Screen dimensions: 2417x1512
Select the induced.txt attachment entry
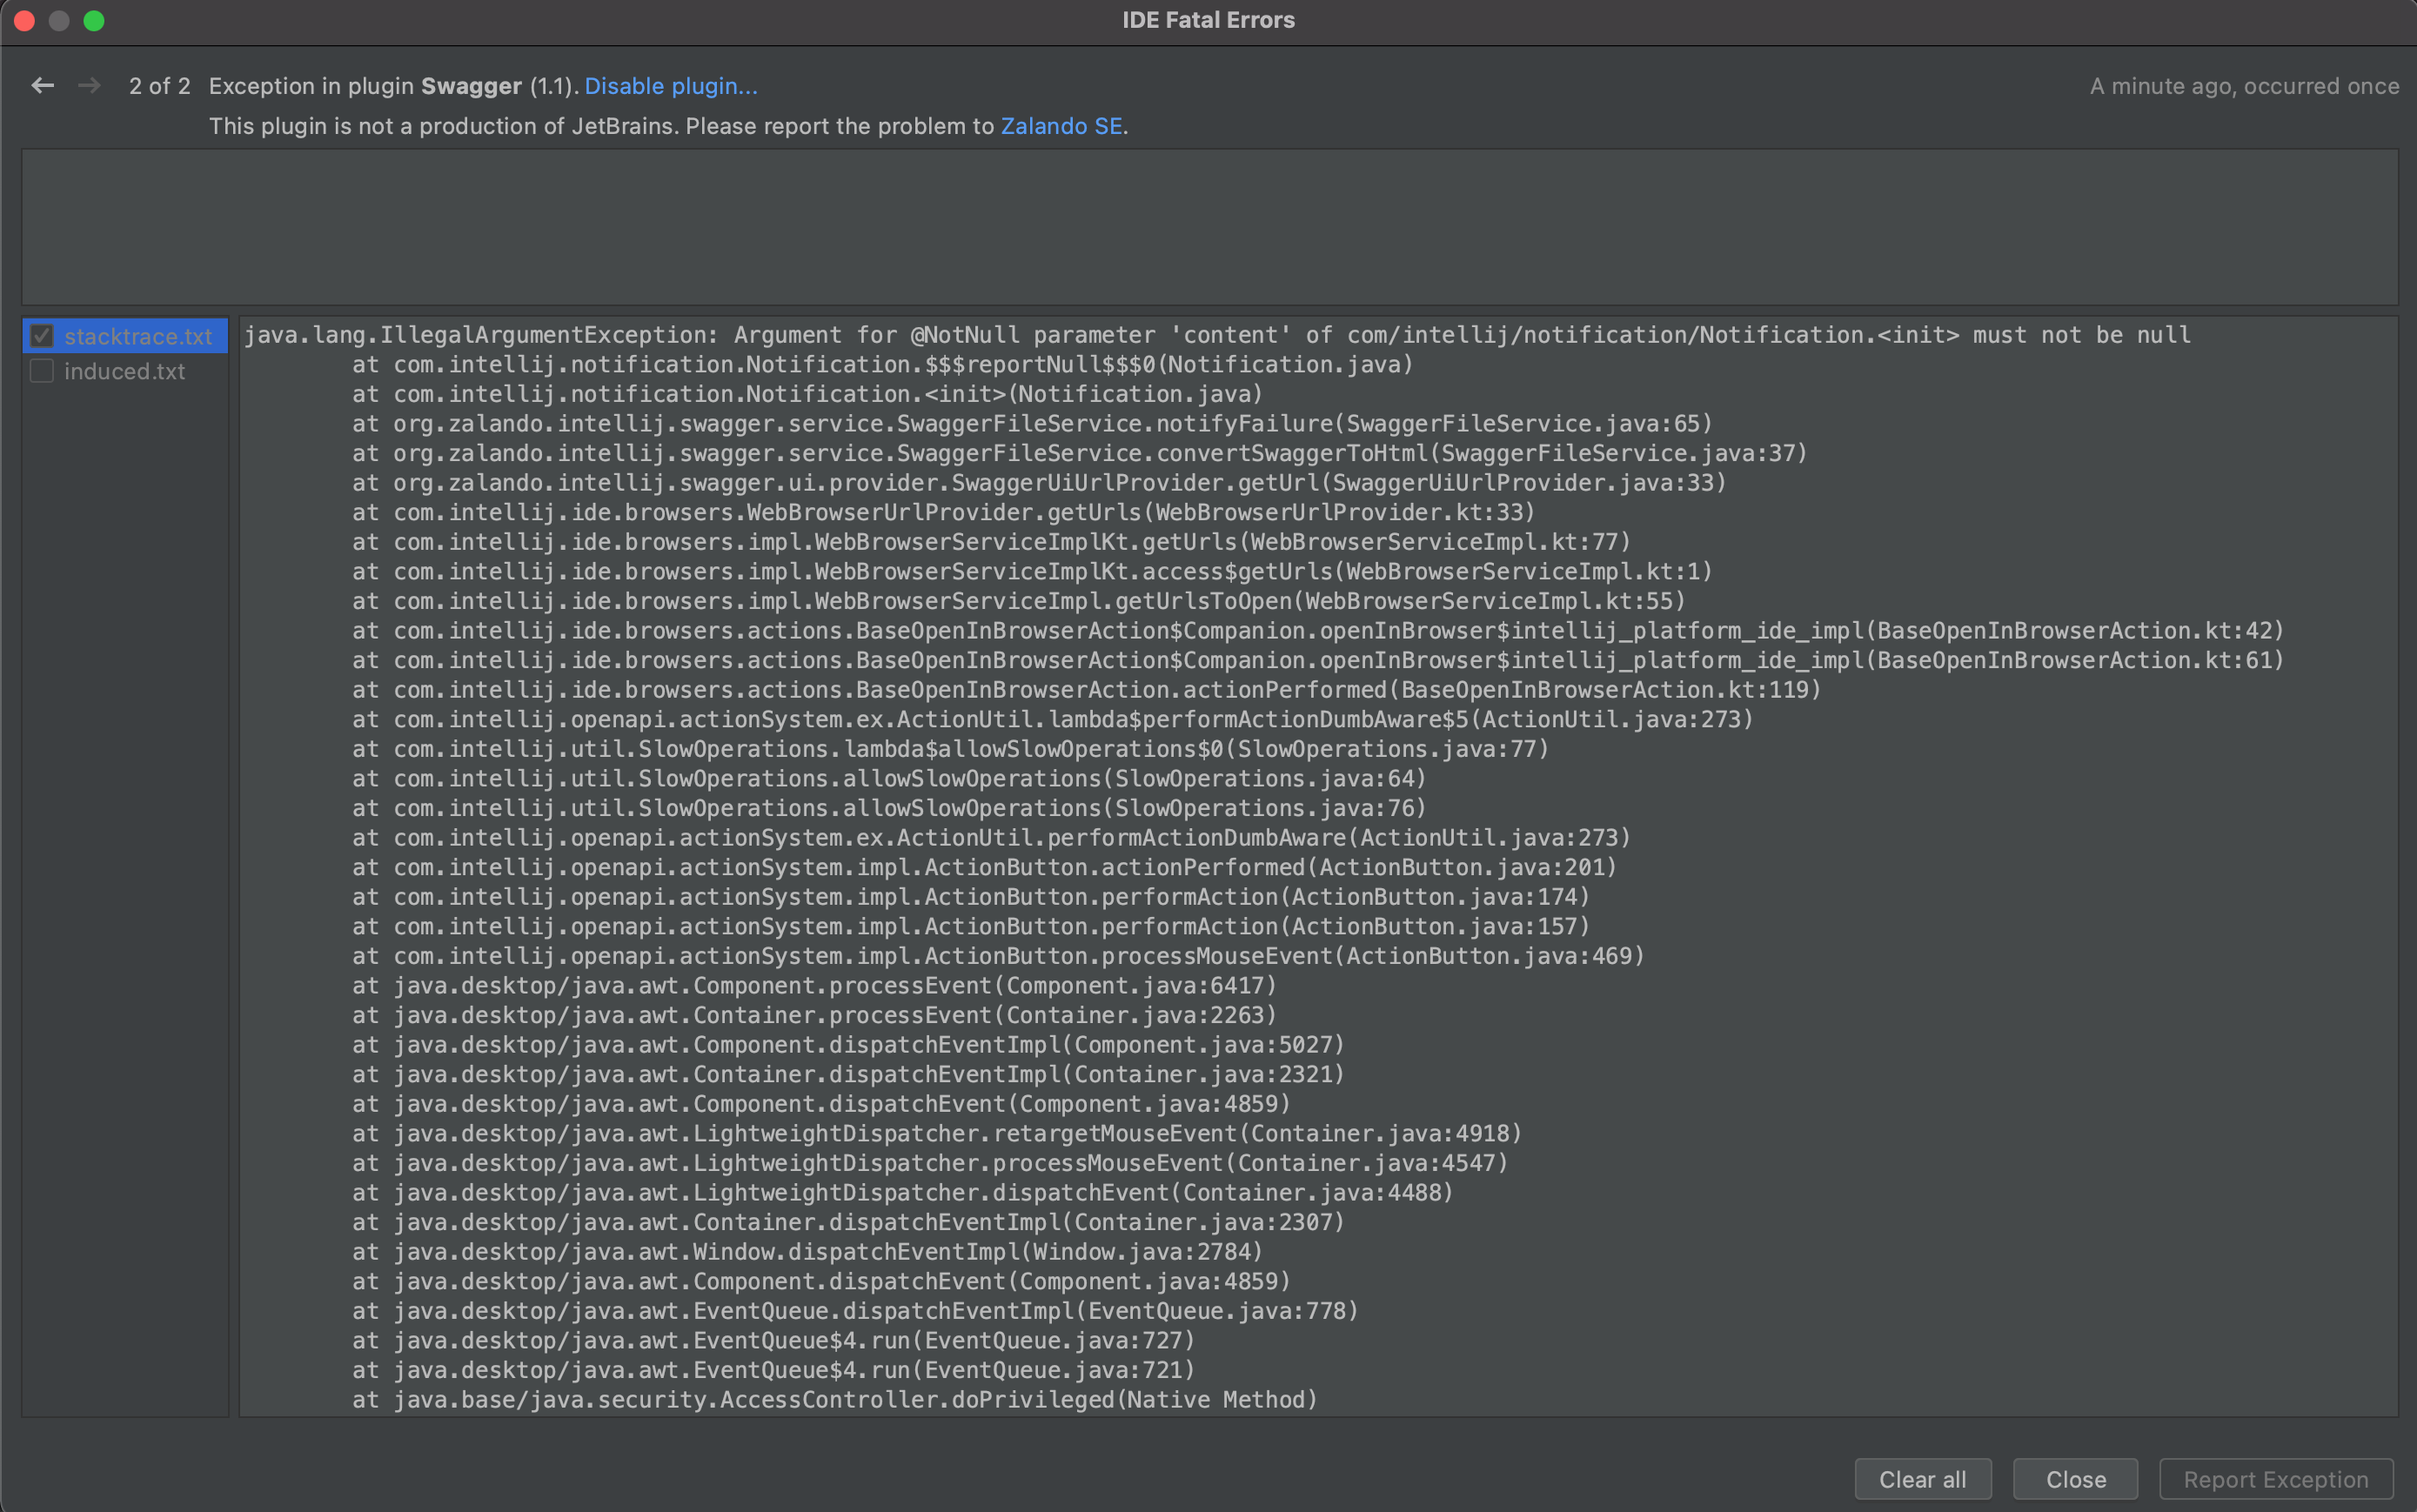click(124, 371)
